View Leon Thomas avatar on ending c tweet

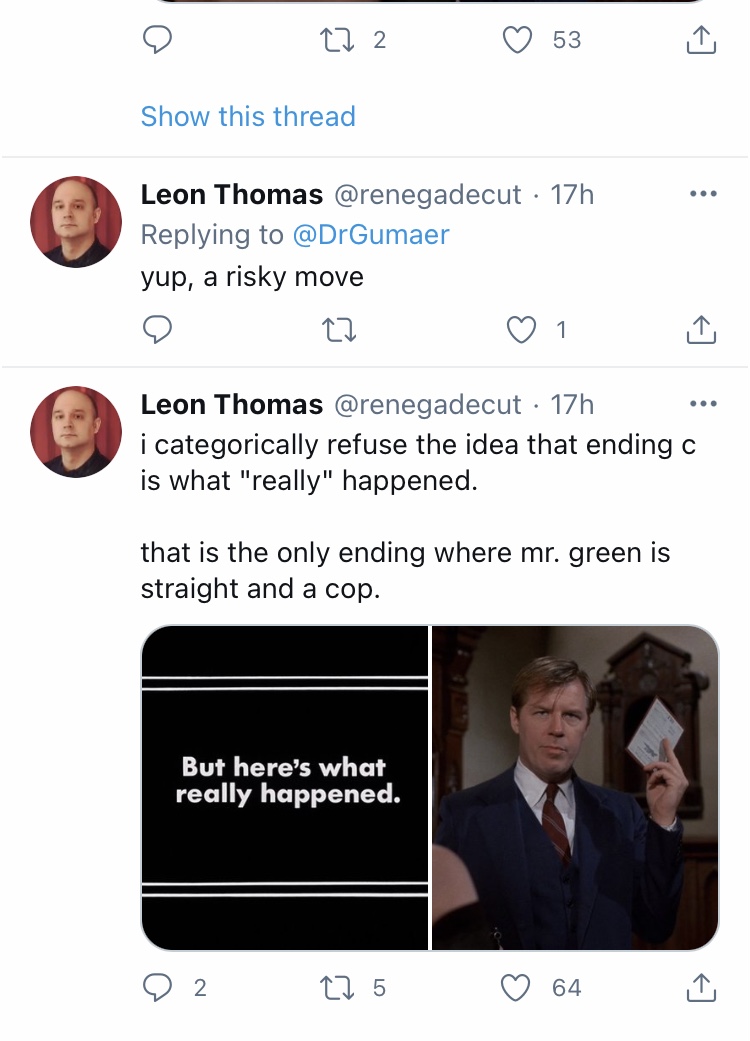(x=76, y=432)
